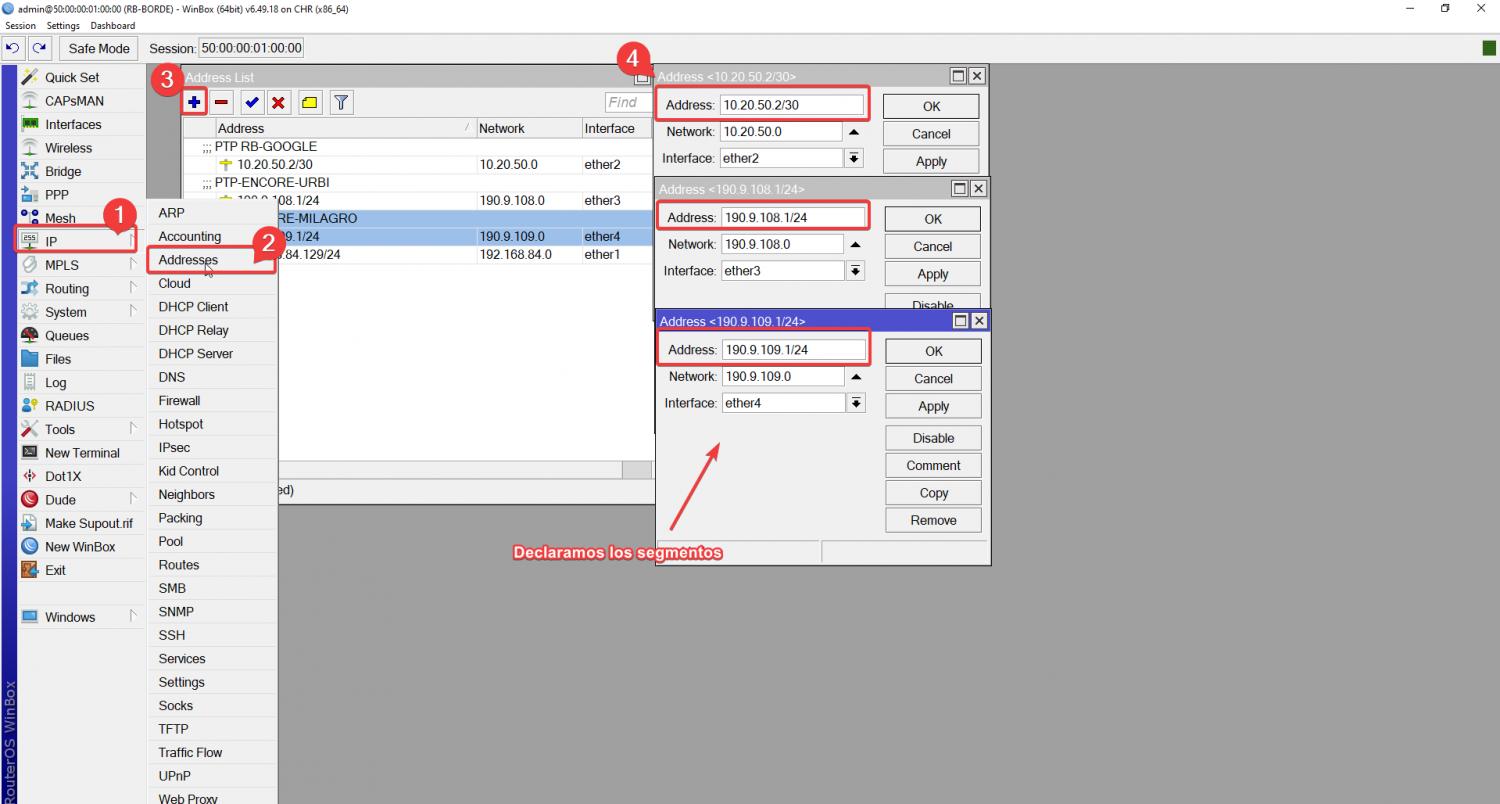Screen dimensions: 1500x804
Task: Click the Address field containing 190.9.108.1/24
Action: (x=793, y=217)
